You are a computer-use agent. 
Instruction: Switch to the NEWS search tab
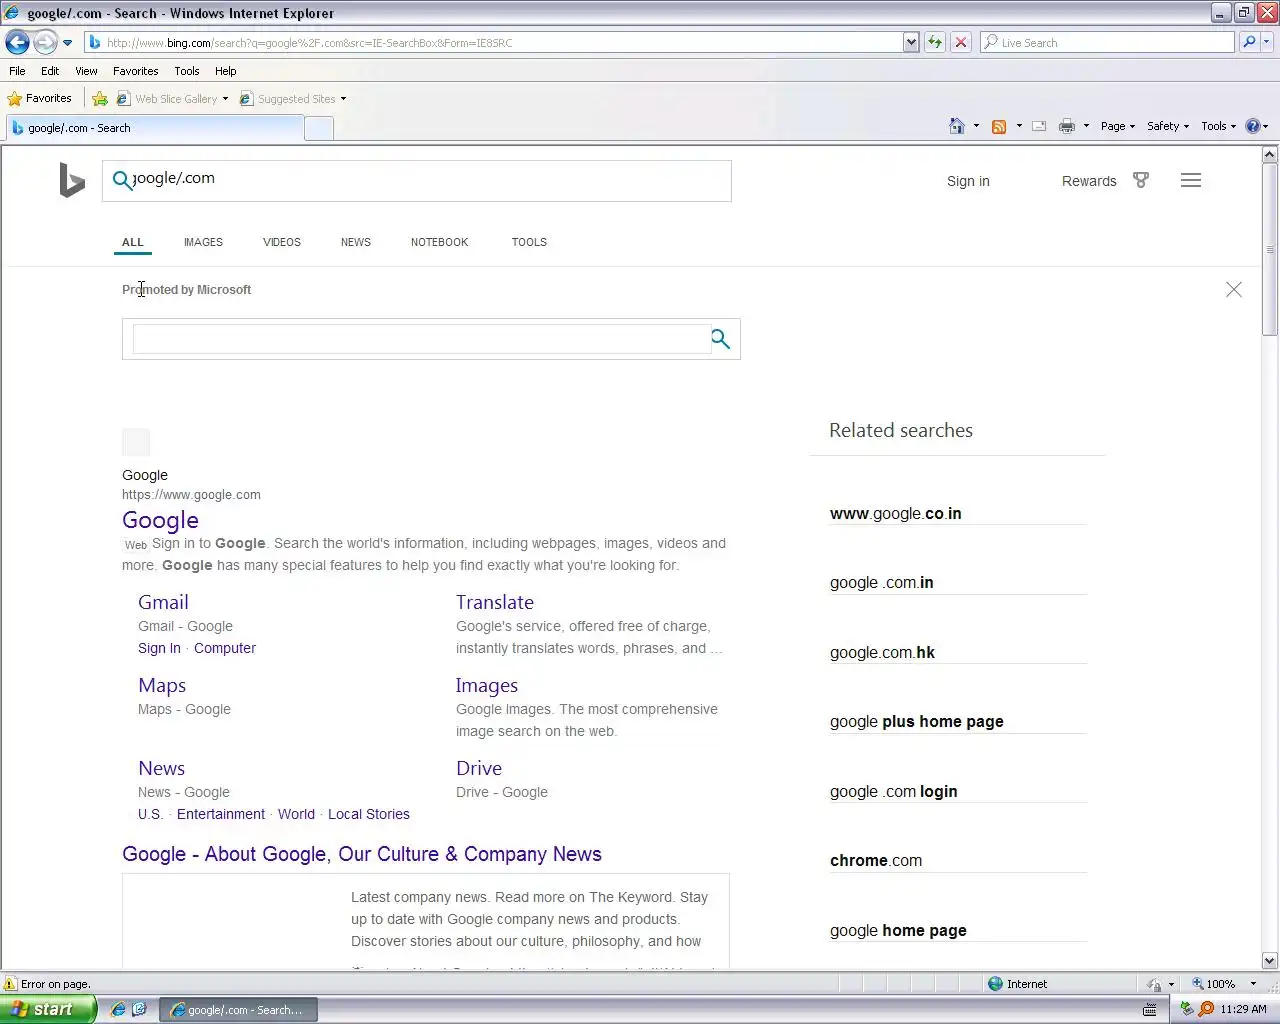click(x=356, y=242)
